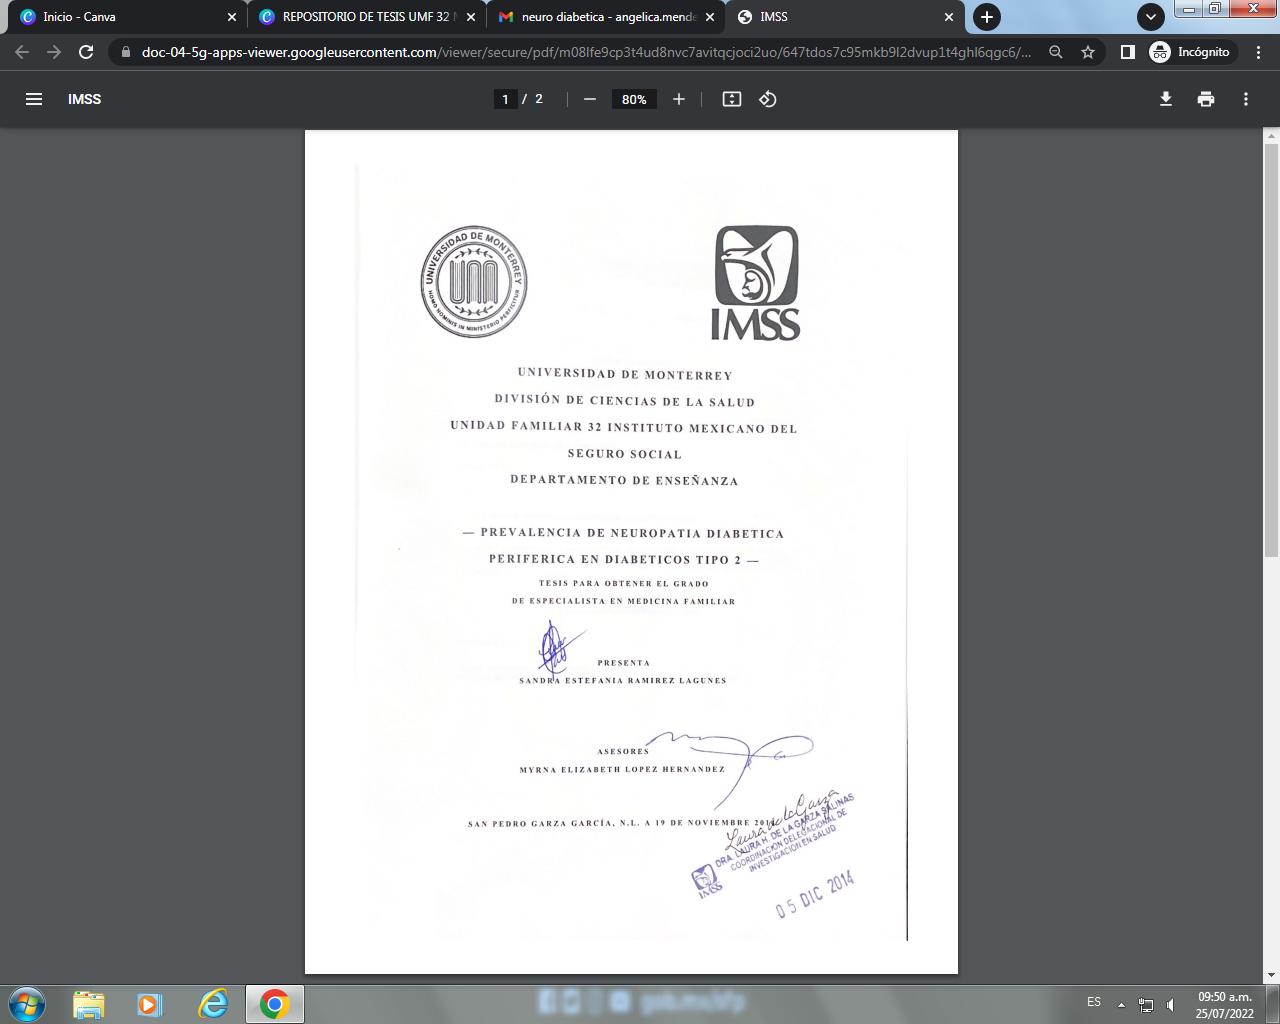Open the Windows Start menu

pos(27,1004)
